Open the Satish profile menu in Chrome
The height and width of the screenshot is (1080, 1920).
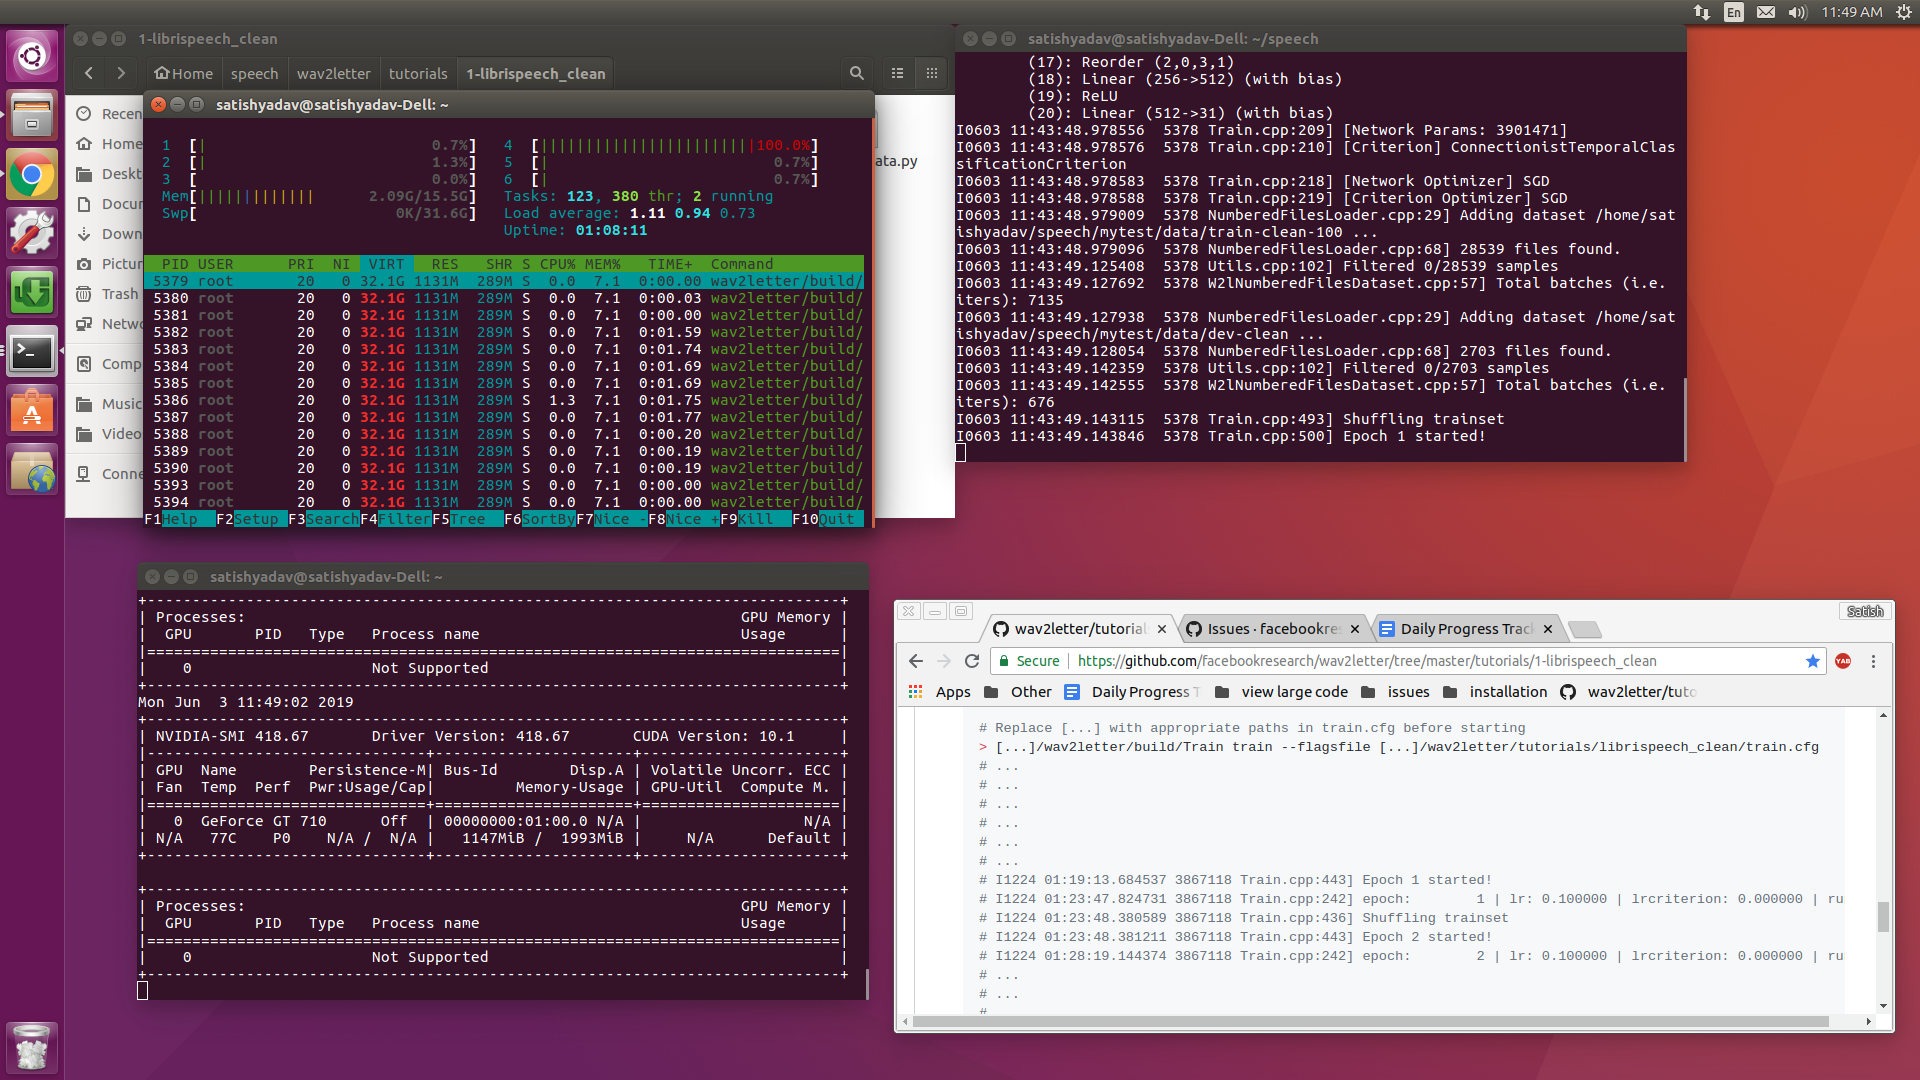coord(1864,611)
